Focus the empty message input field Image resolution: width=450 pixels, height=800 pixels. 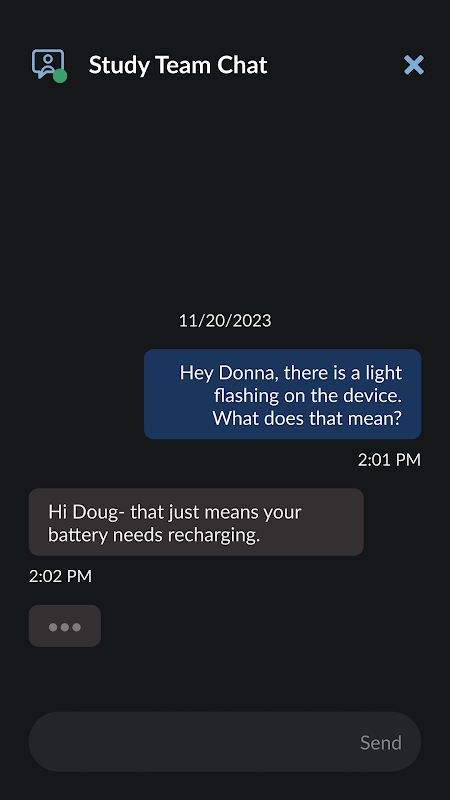[x=225, y=742]
